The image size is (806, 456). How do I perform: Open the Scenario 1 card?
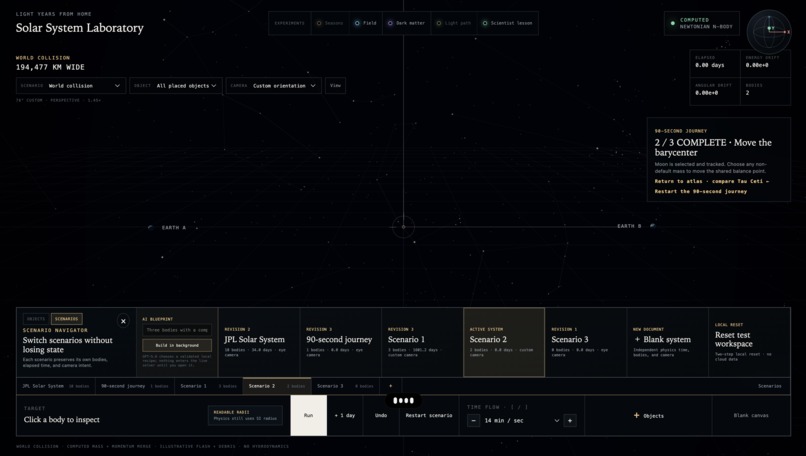pyautogui.click(x=423, y=342)
